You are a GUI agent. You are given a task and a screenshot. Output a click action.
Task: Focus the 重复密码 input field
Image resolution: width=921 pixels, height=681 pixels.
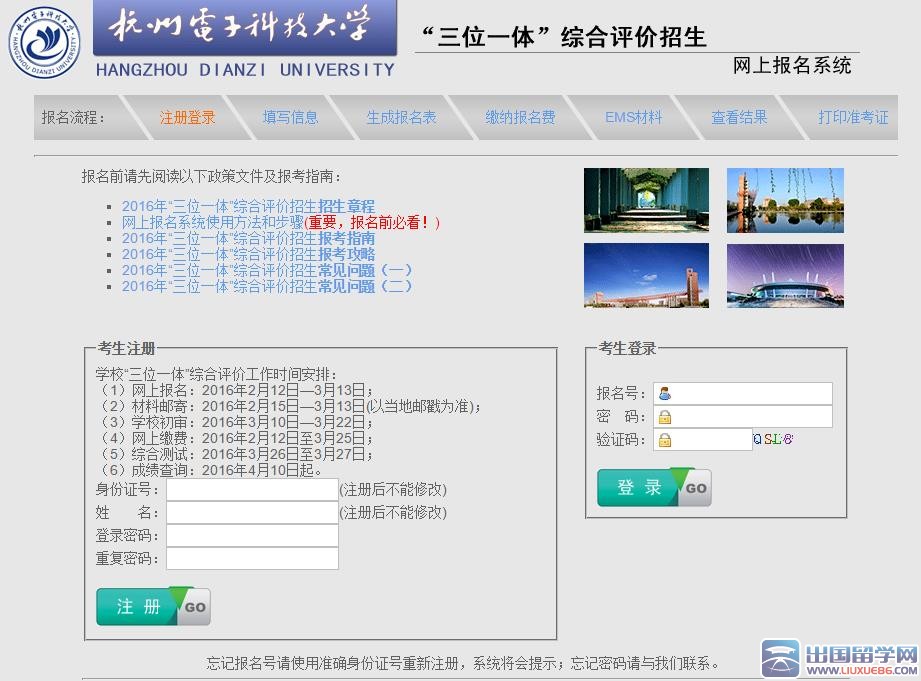(x=252, y=558)
